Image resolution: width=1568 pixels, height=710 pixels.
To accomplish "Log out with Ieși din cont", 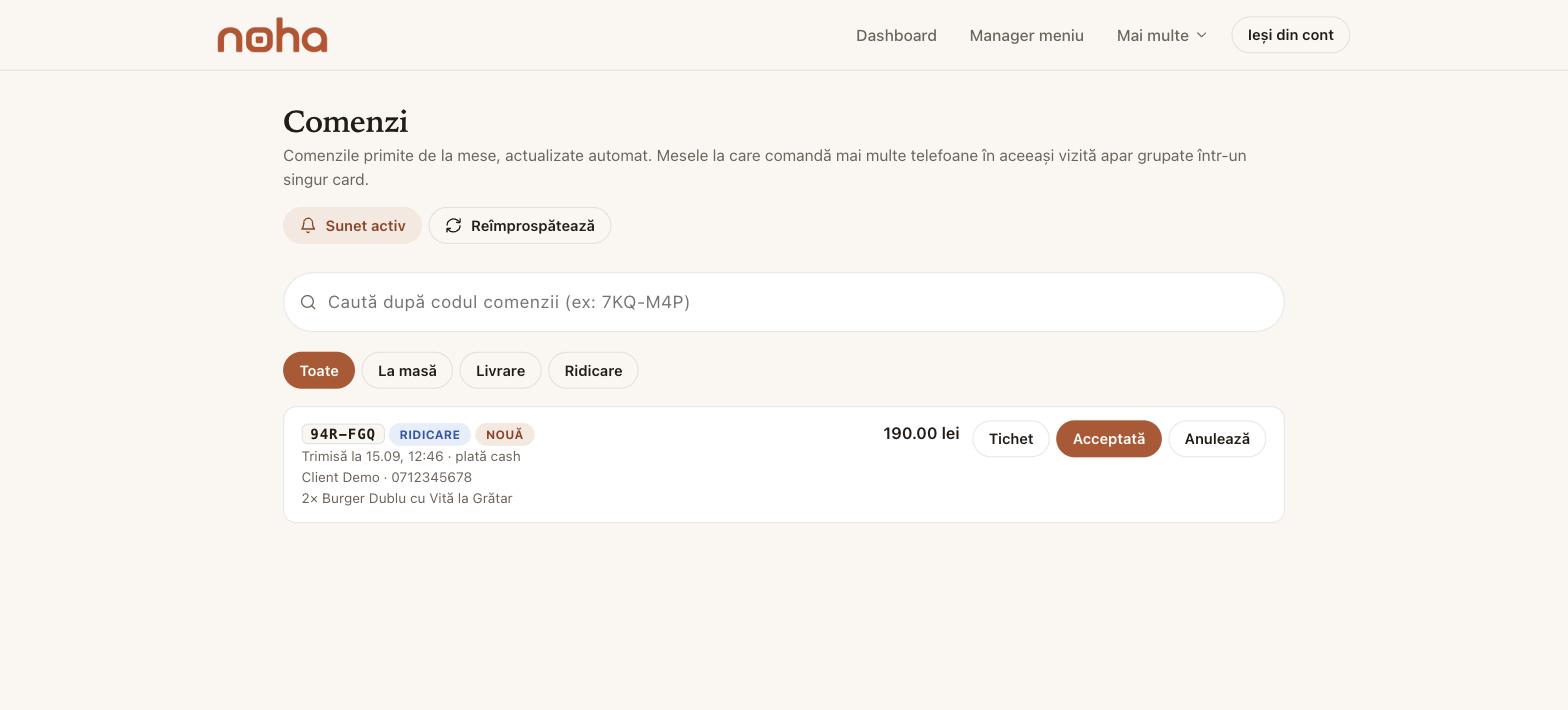I will click(1290, 35).
